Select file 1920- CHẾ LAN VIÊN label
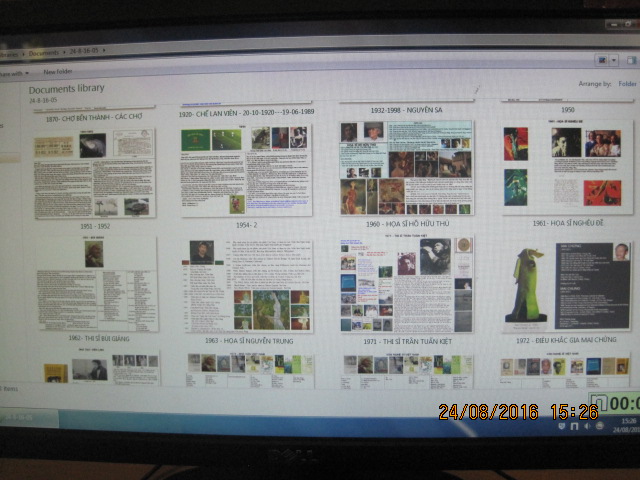Viewport: 640px width, 480px height. (x=246, y=112)
